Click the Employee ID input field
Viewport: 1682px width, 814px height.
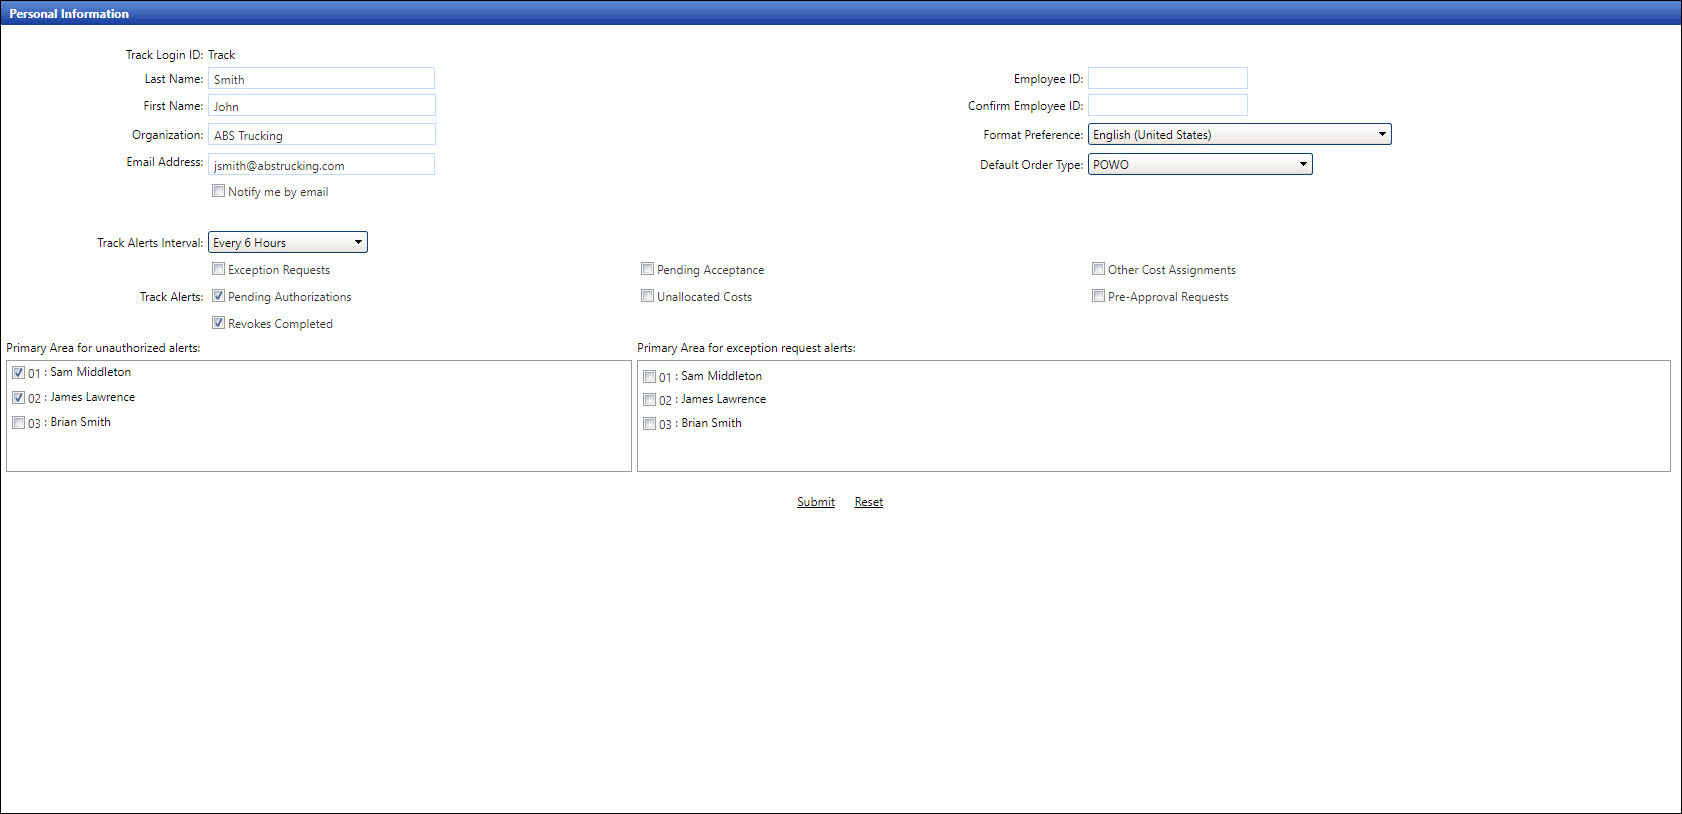coord(1167,78)
